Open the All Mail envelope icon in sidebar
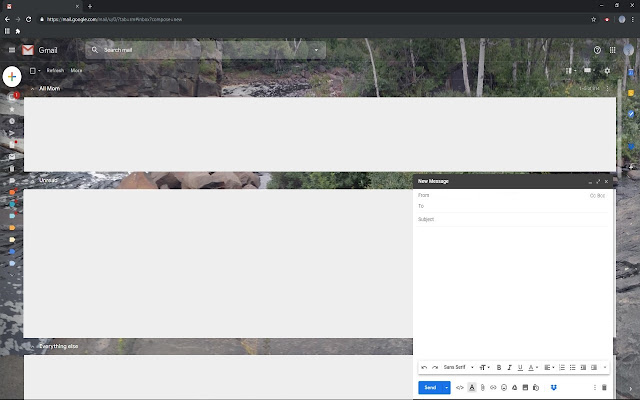Screen dimensions: 640x400 point(12,157)
